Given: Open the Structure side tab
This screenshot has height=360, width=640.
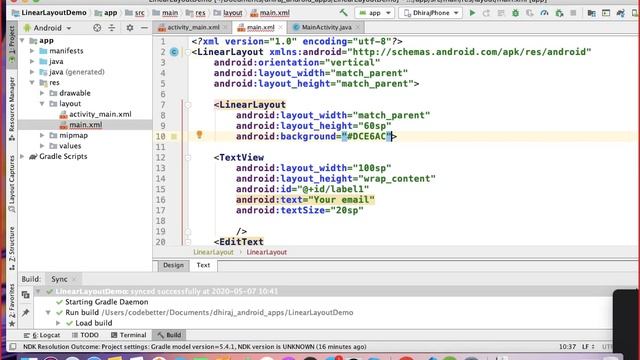Looking at the screenshot, I should click(12, 248).
